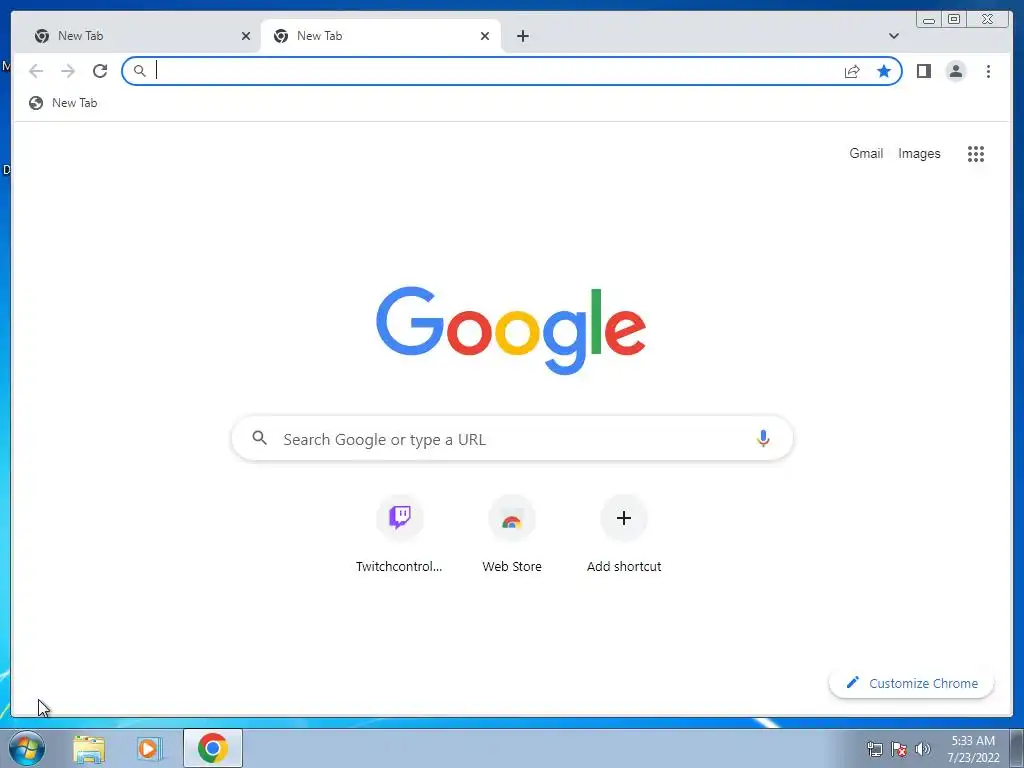Reload the current page
The image size is (1024, 768).
click(100, 71)
